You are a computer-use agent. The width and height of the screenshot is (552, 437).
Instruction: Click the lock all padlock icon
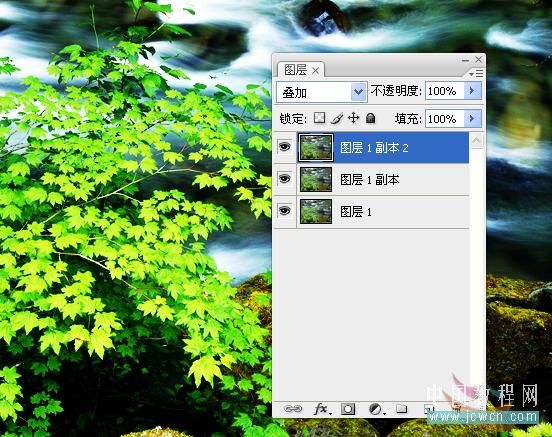point(370,118)
